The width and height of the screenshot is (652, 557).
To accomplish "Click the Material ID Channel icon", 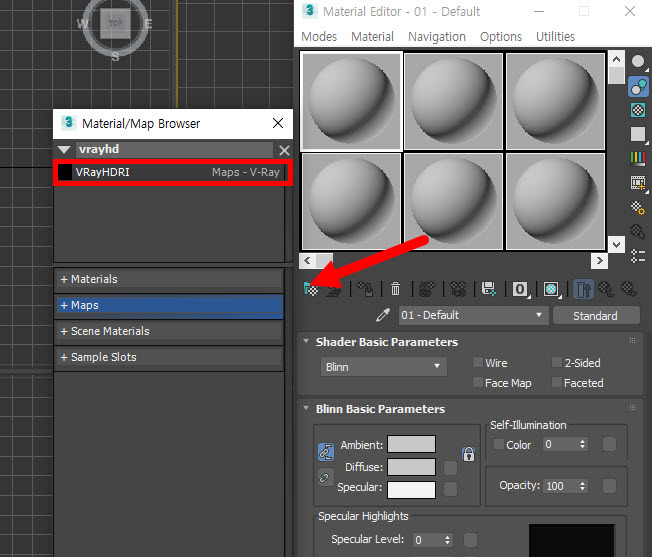I will pyautogui.click(x=520, y=289).
